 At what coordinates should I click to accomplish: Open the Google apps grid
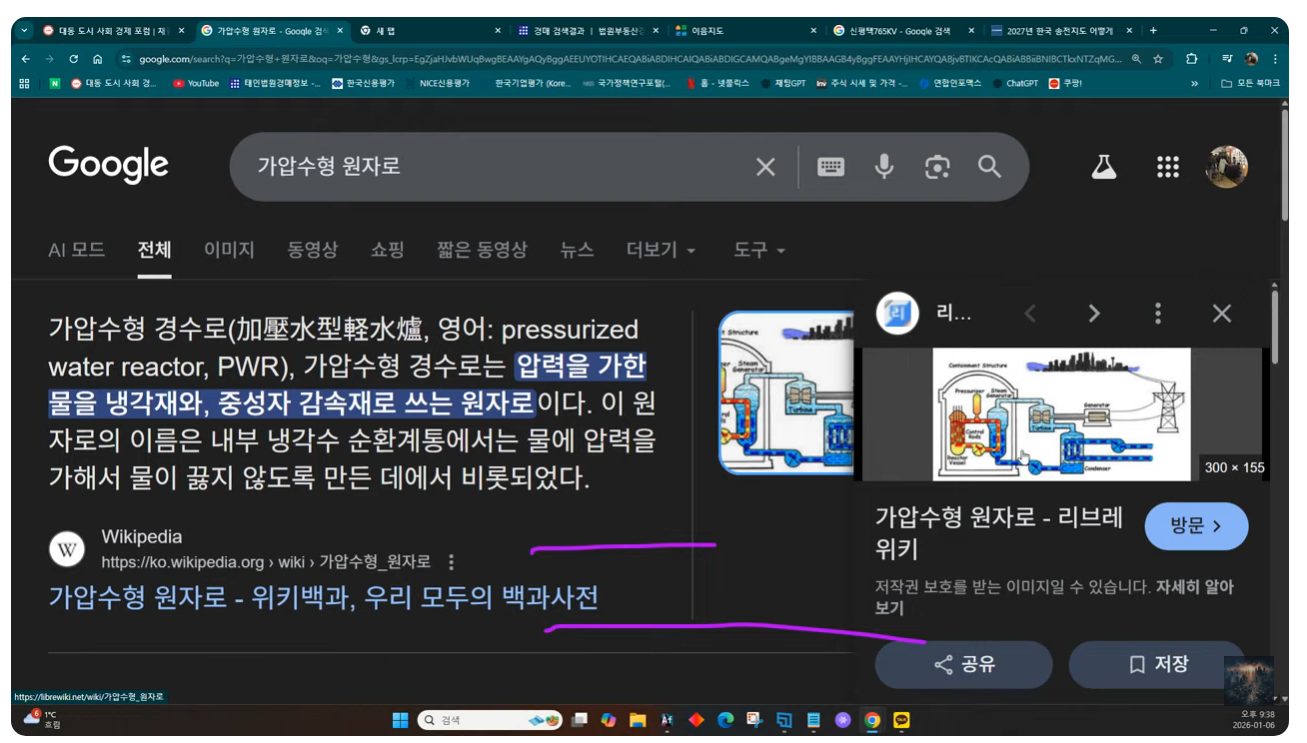pyautogui.click(x=1168, y=167)
